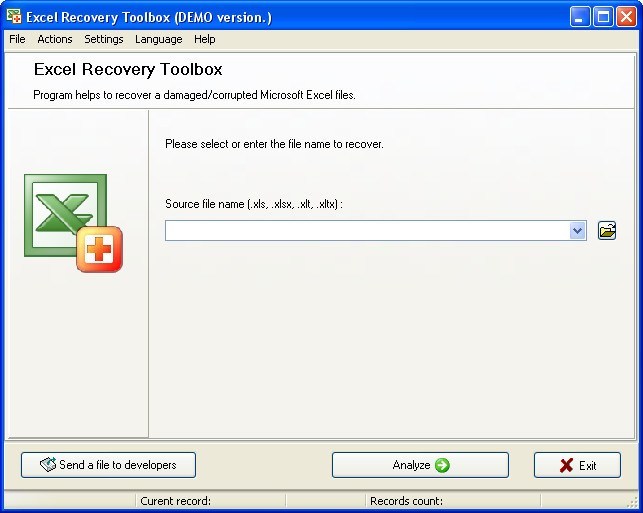
Task: Focus the source file name text field
Action: (x=366, y=231)
